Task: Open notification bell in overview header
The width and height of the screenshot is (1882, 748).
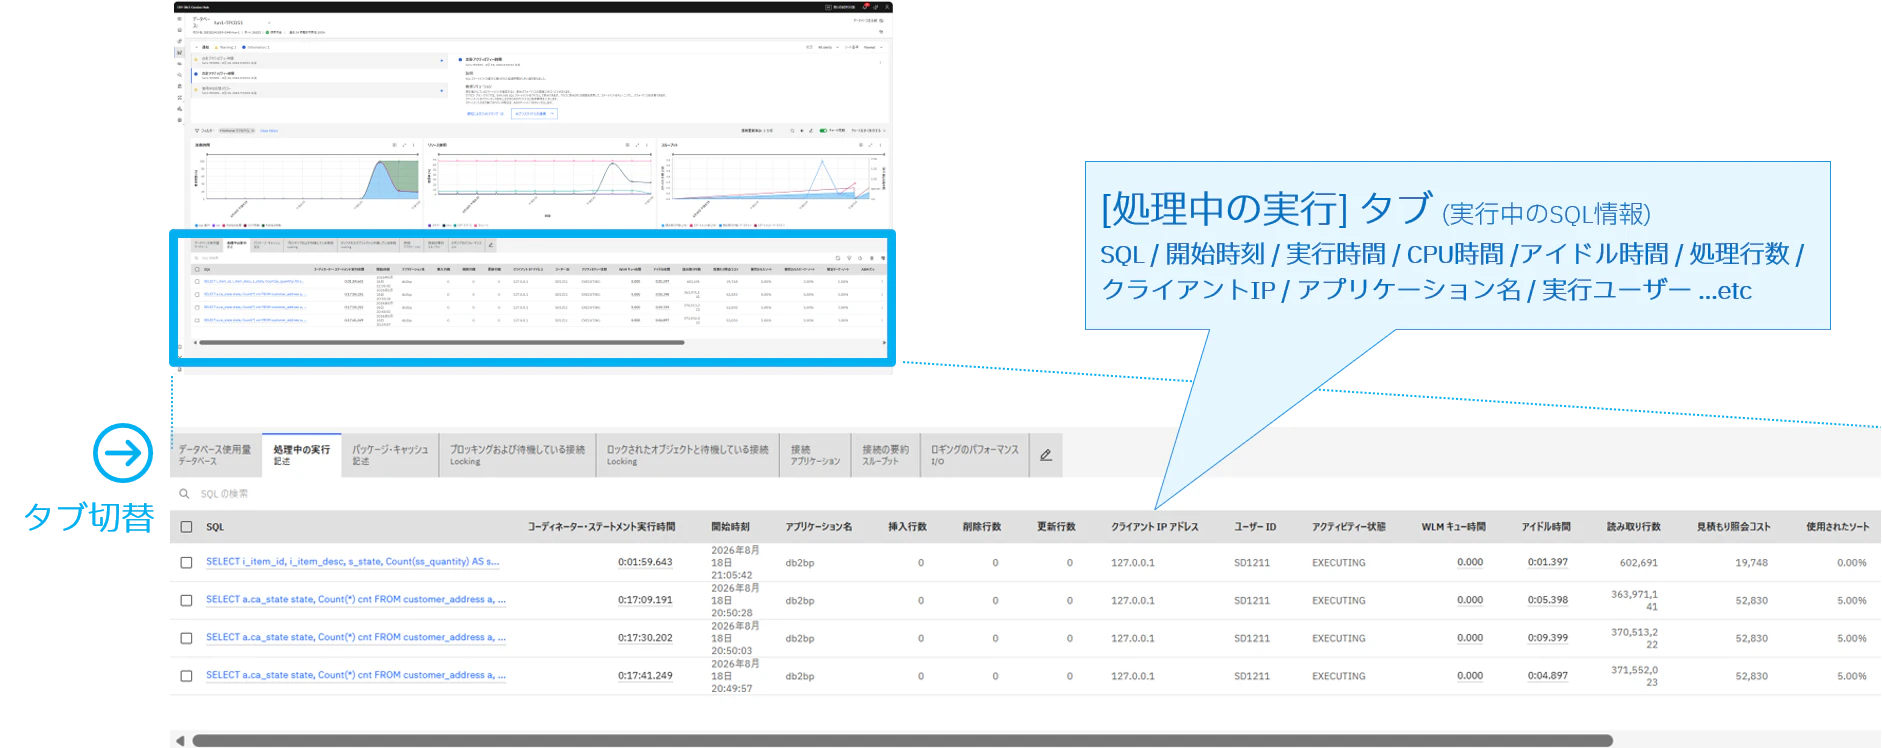Action: [x=866, y=7]
